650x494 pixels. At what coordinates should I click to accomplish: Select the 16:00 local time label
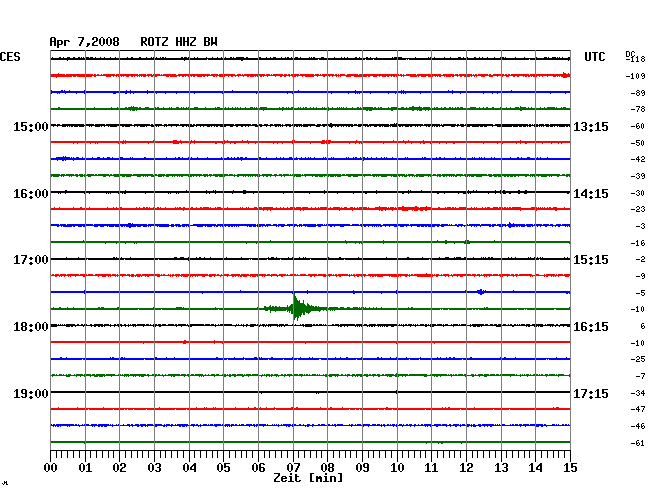click(31, 194)
